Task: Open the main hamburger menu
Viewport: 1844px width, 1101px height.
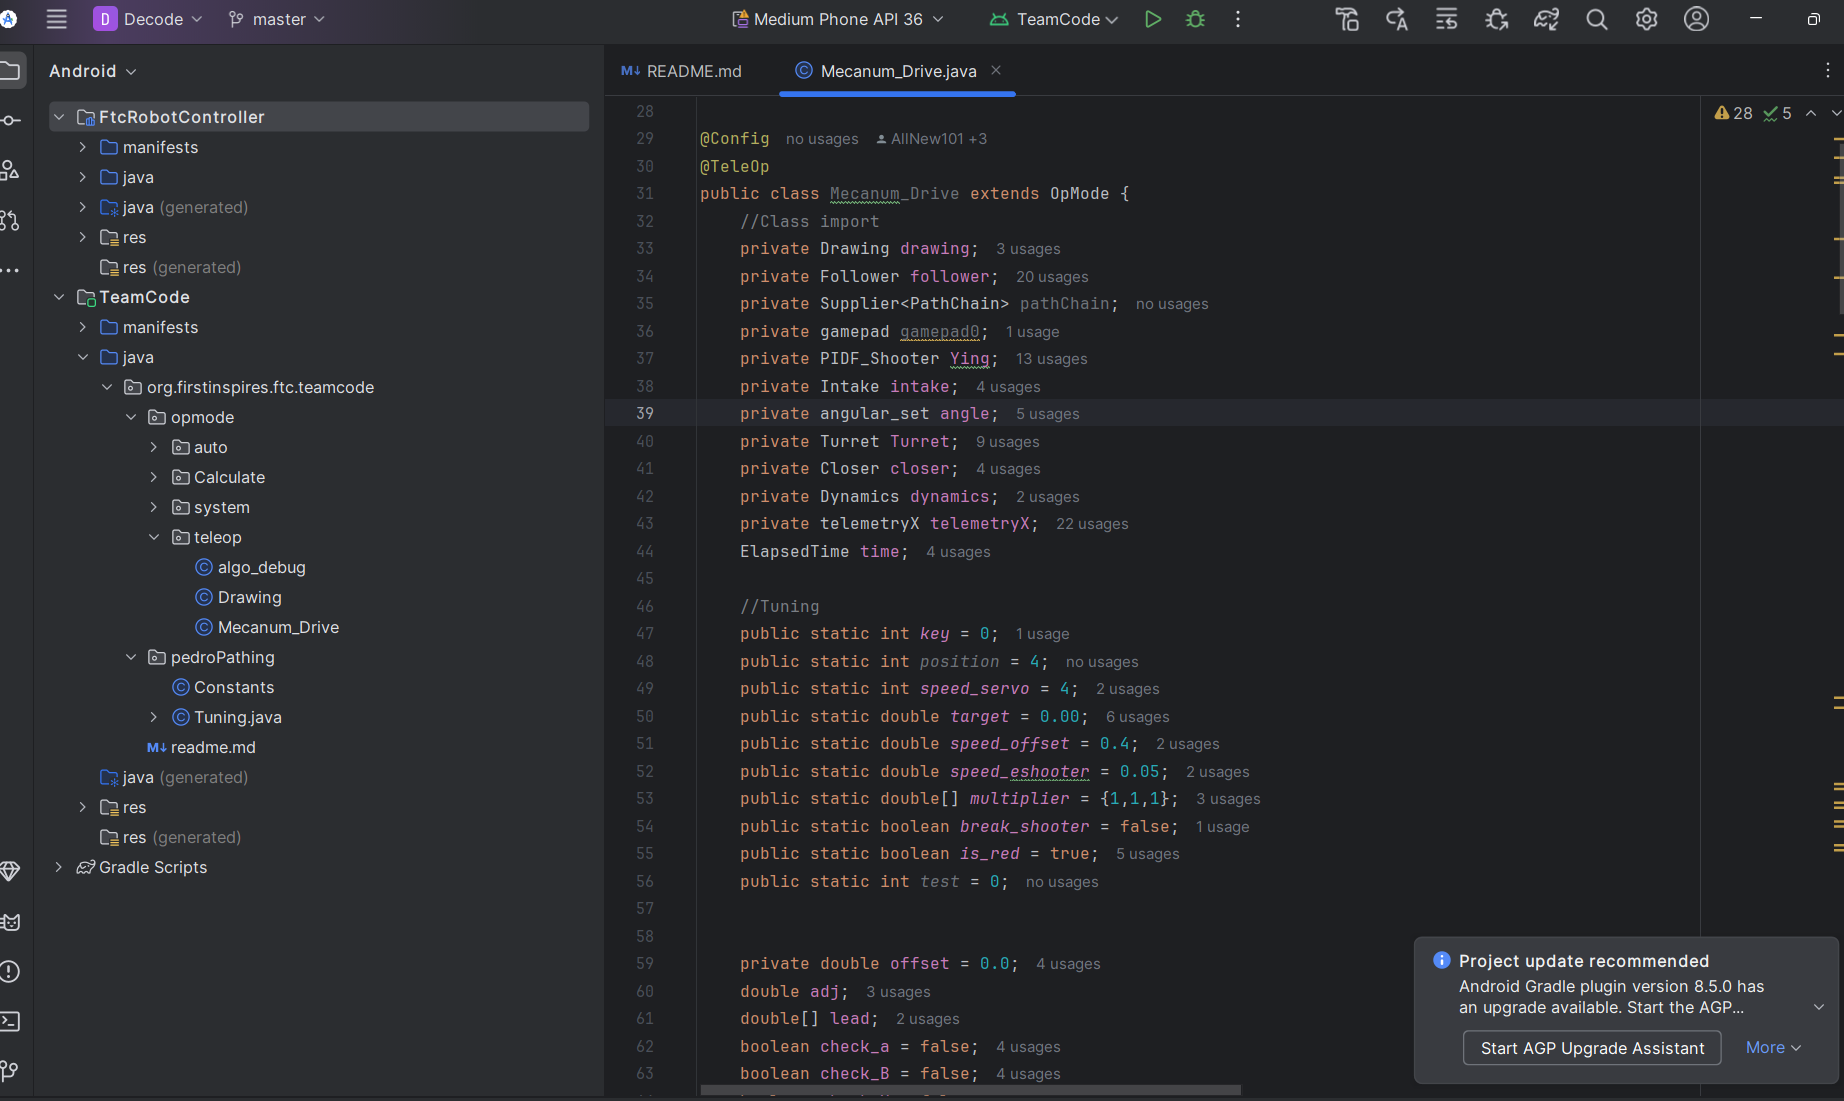Action: 57,19
